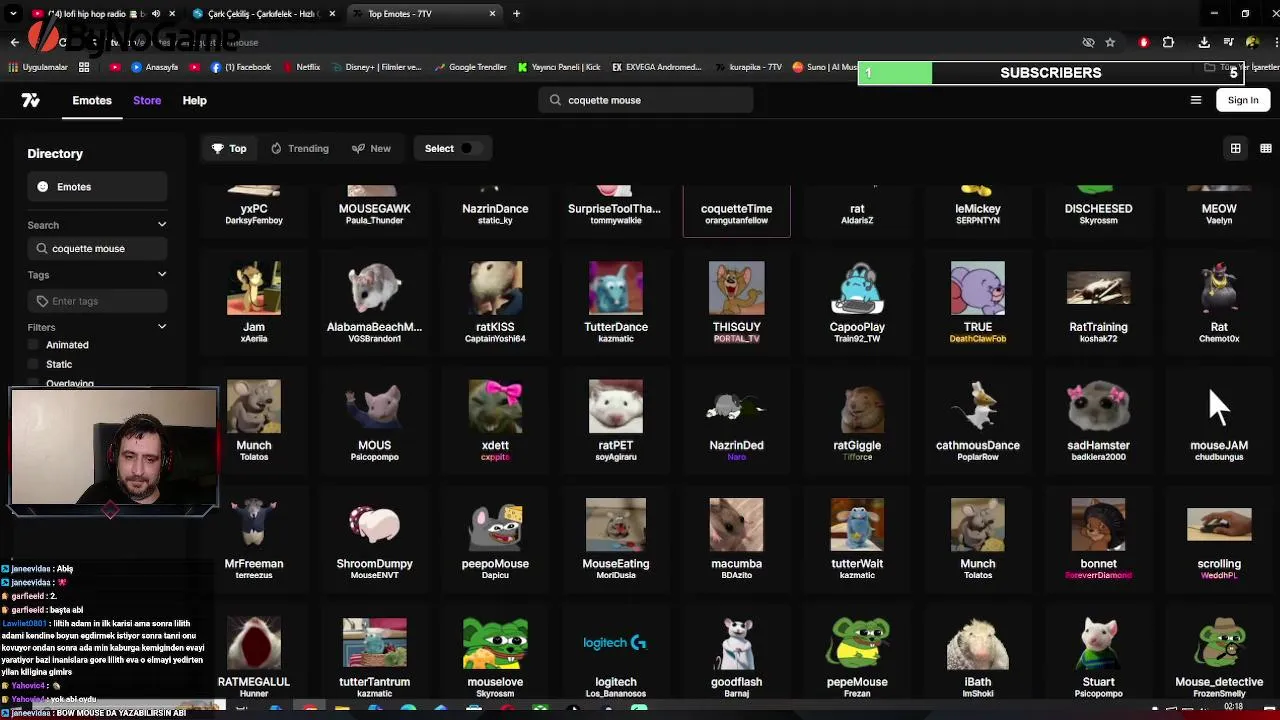Open the Facebook bookmark
The width and height of the screenshot is (1280, 720).
[241, 67]
